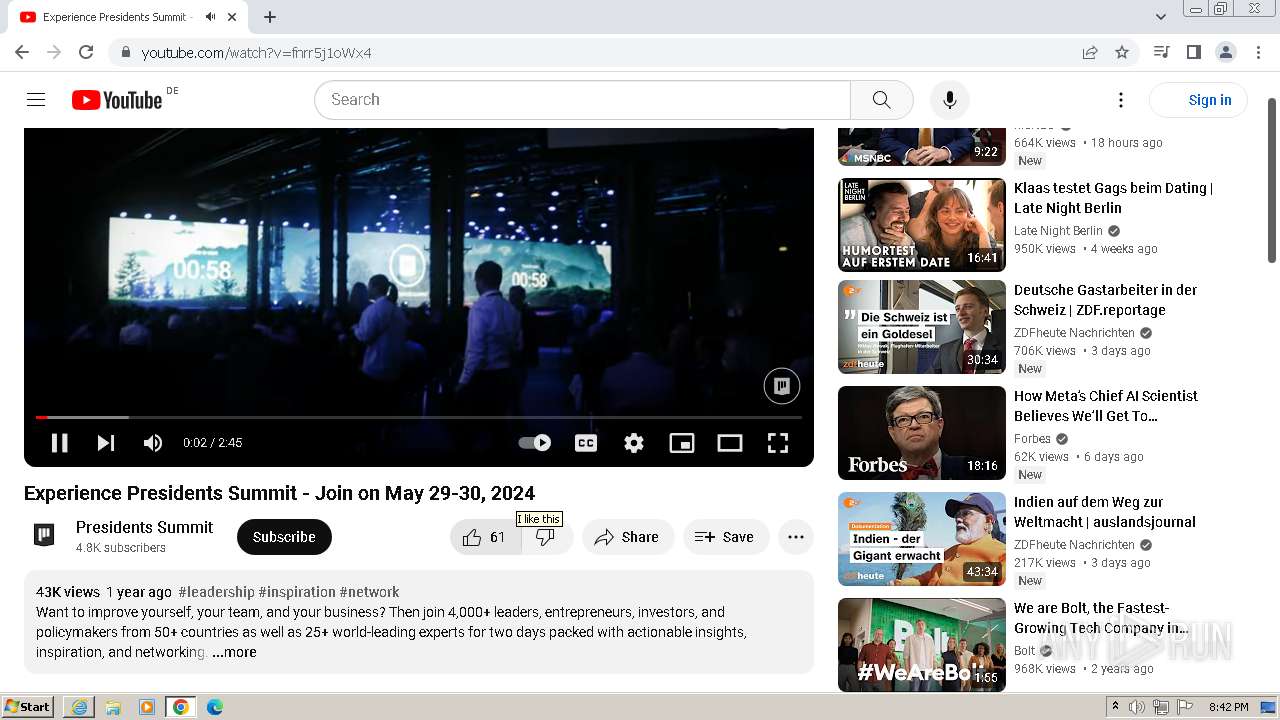Launch Internet Explorer from taskbar
This screenshot has width=1280, height=720.
coord(79,707)
